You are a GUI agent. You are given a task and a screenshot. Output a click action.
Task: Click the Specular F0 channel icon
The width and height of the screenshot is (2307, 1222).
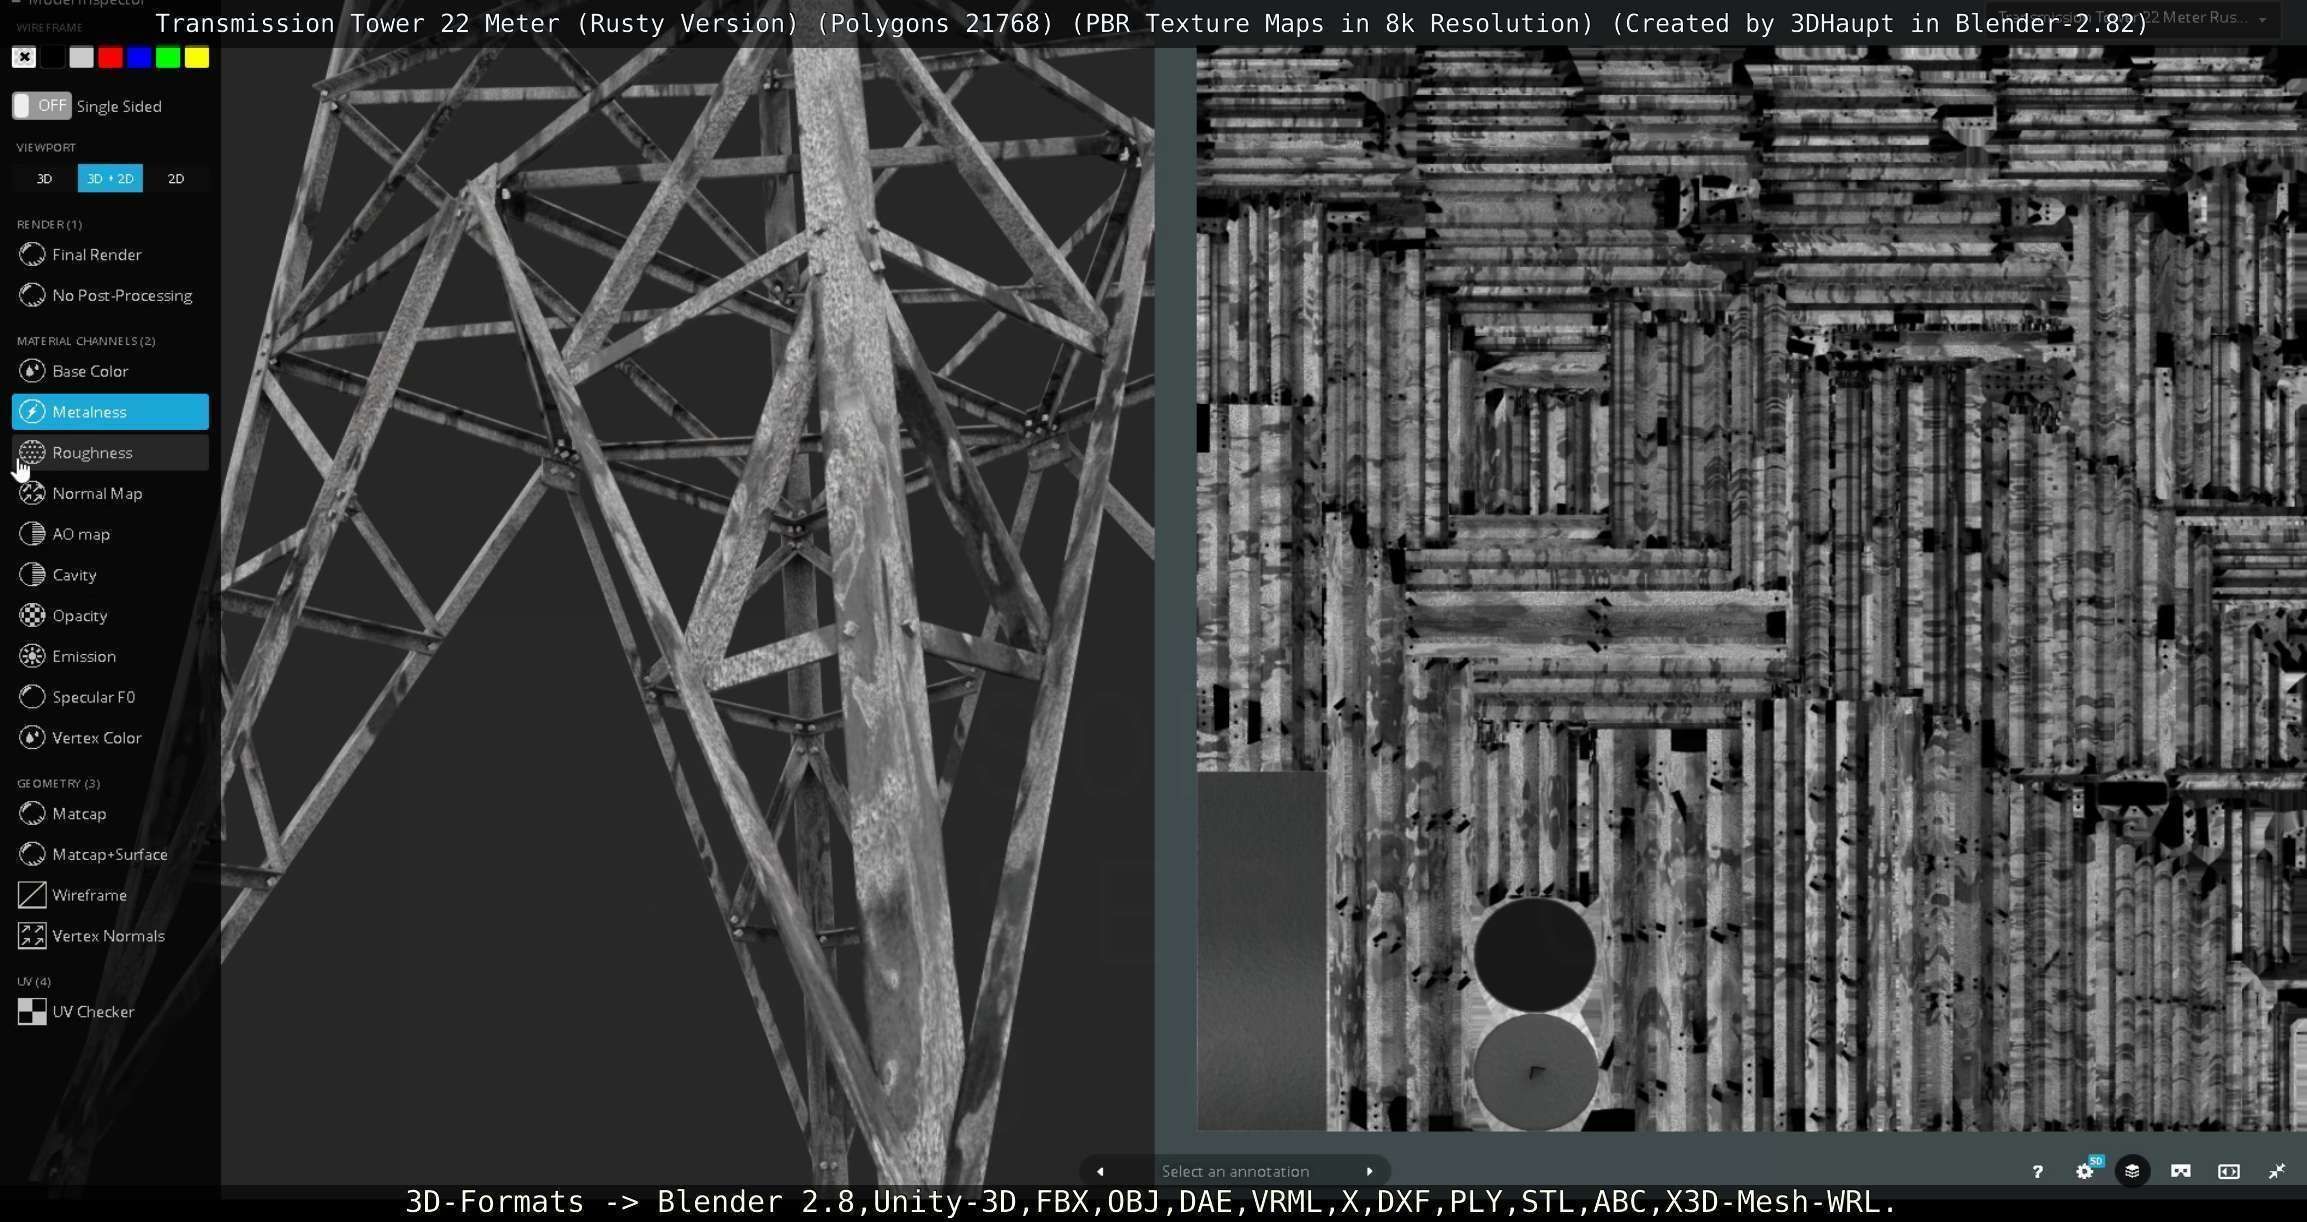(x=32, y=697)
